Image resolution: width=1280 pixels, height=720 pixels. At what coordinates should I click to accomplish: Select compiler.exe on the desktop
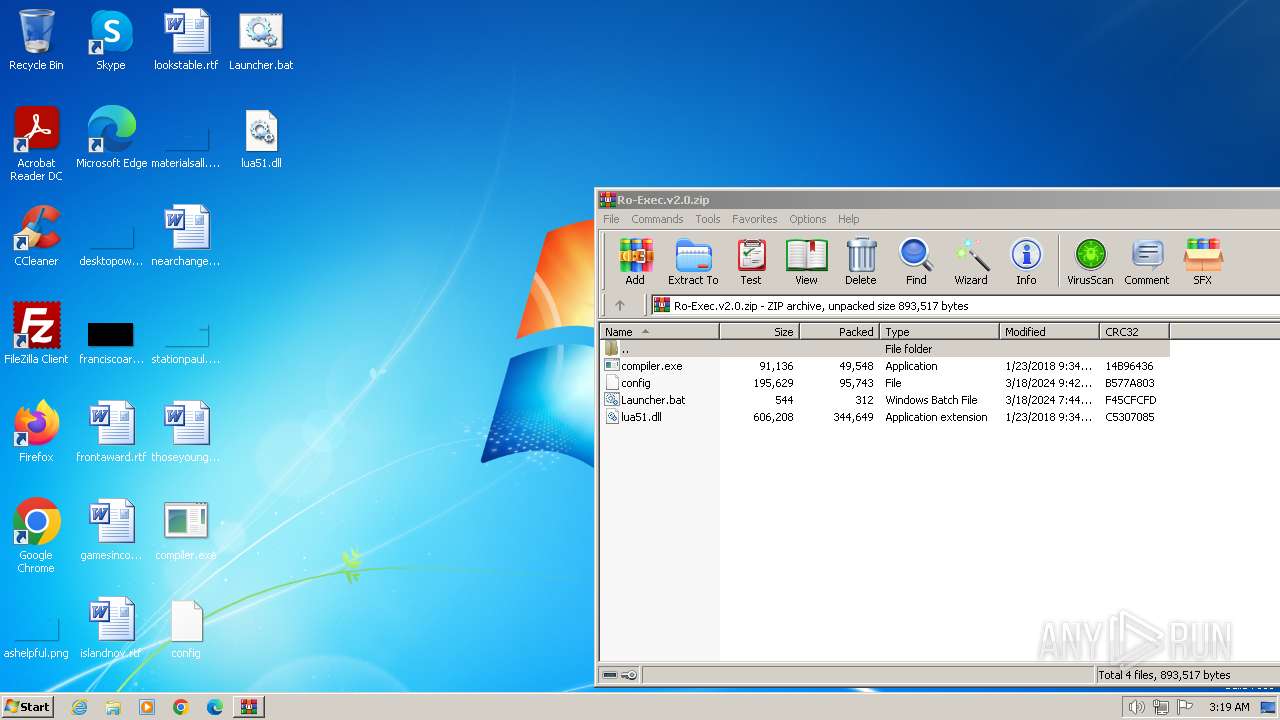[x=186, y=530]
